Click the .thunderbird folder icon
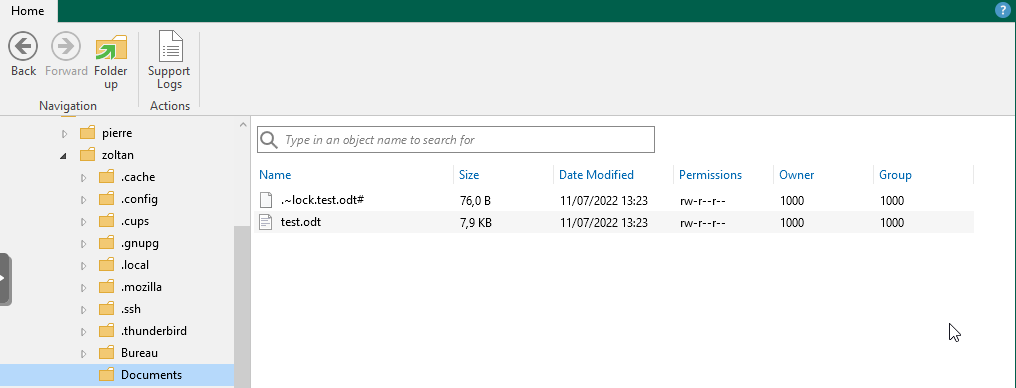This screenshot has height=388, width=1016. [106, 331]
